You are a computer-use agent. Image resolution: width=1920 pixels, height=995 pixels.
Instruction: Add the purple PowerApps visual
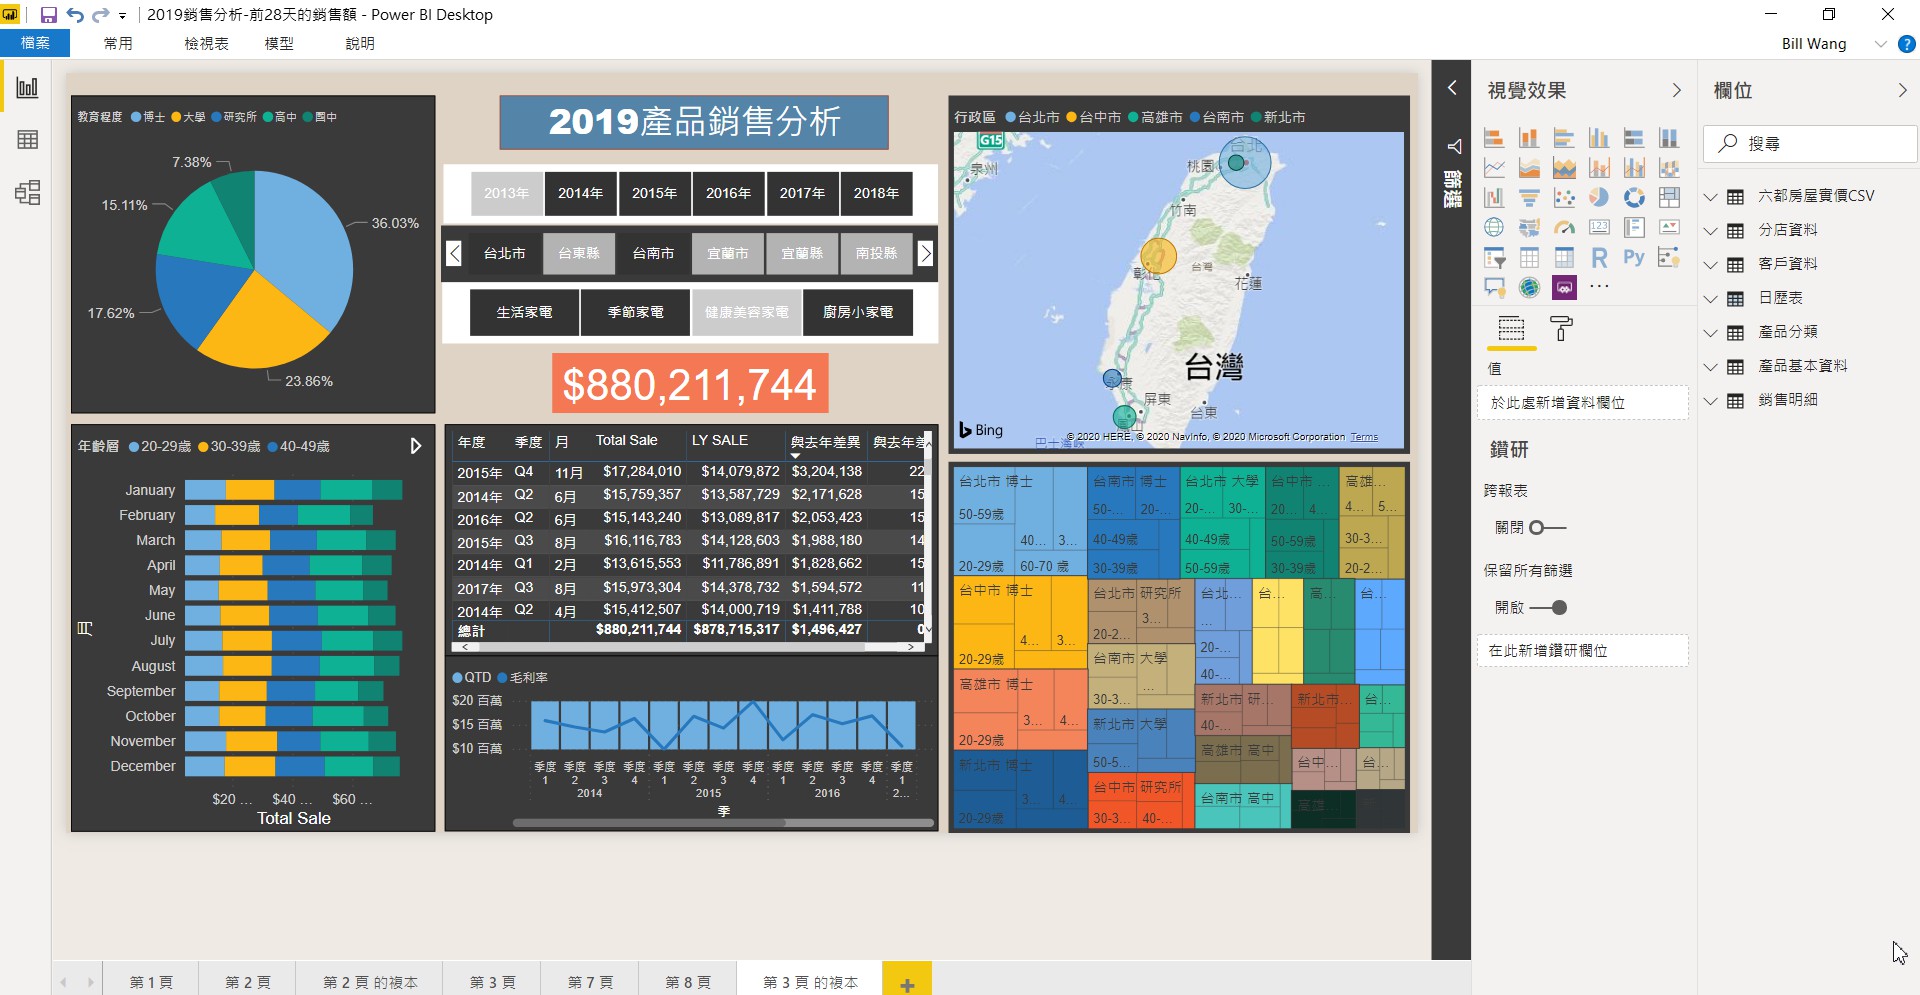1564,288
